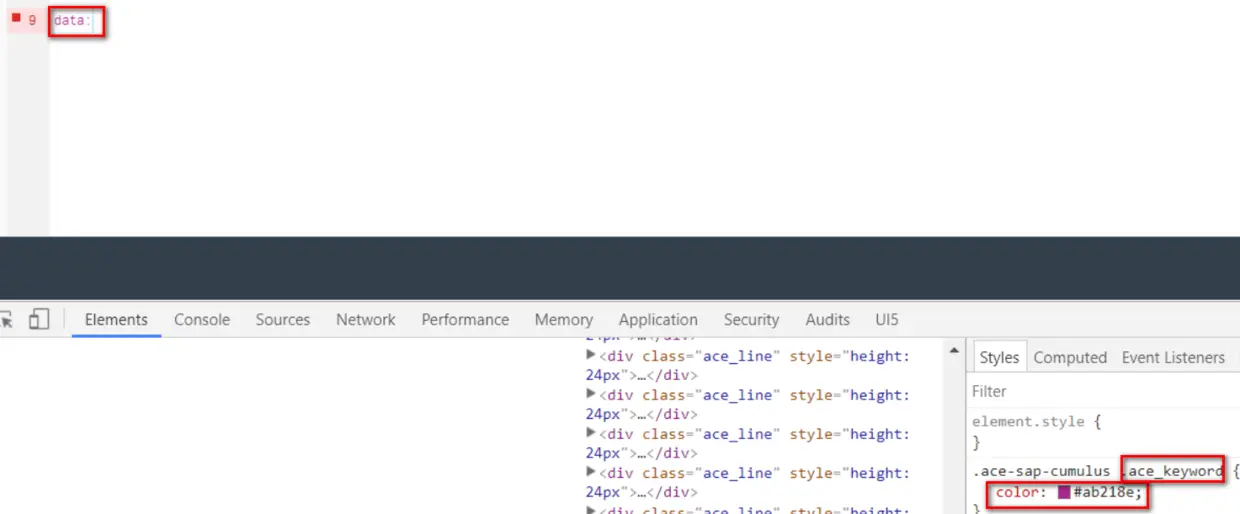Screen dimensions: 1240x514
Task: Click line number 9 in the gutter
Action: 32,19
